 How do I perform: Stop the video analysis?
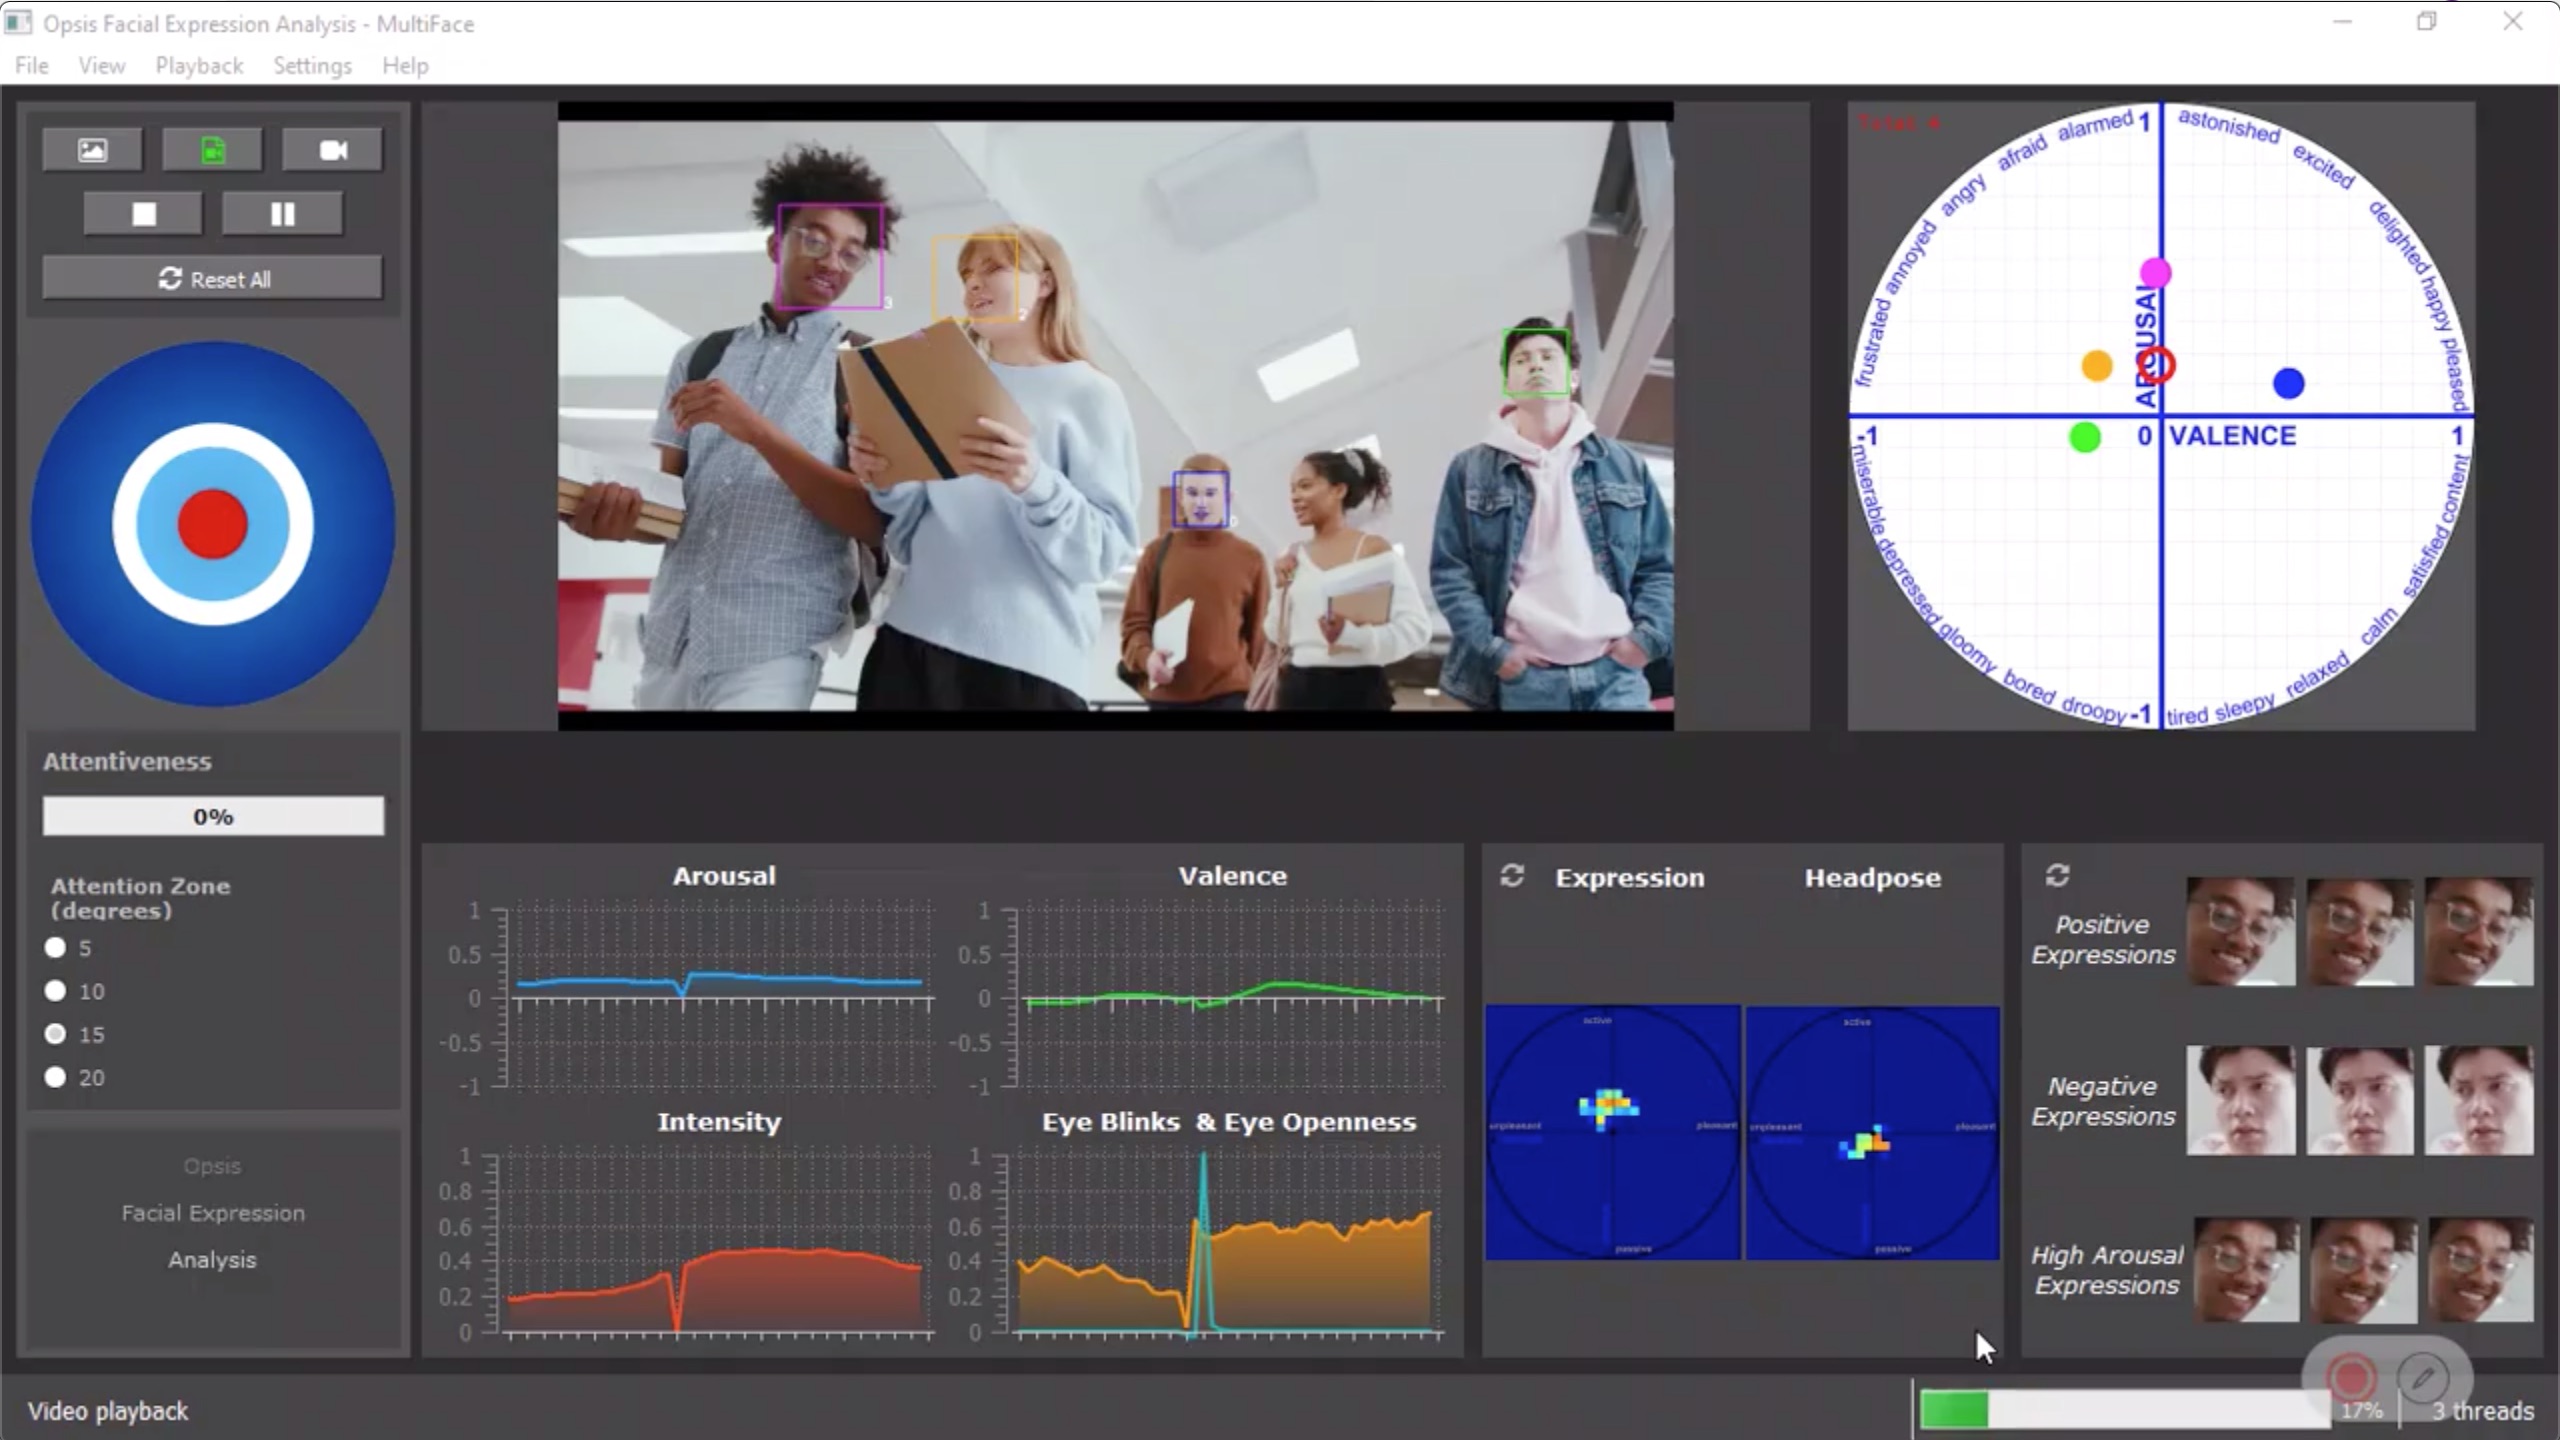pyautogui.click(x=143, y=212)
